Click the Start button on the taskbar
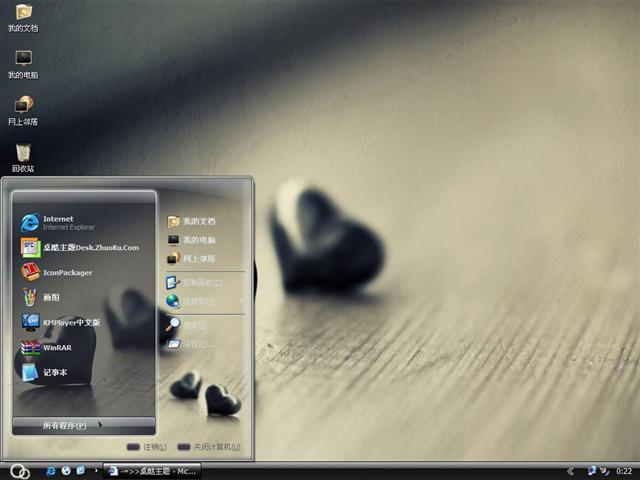The image size is (640, 480). (19, 470)
